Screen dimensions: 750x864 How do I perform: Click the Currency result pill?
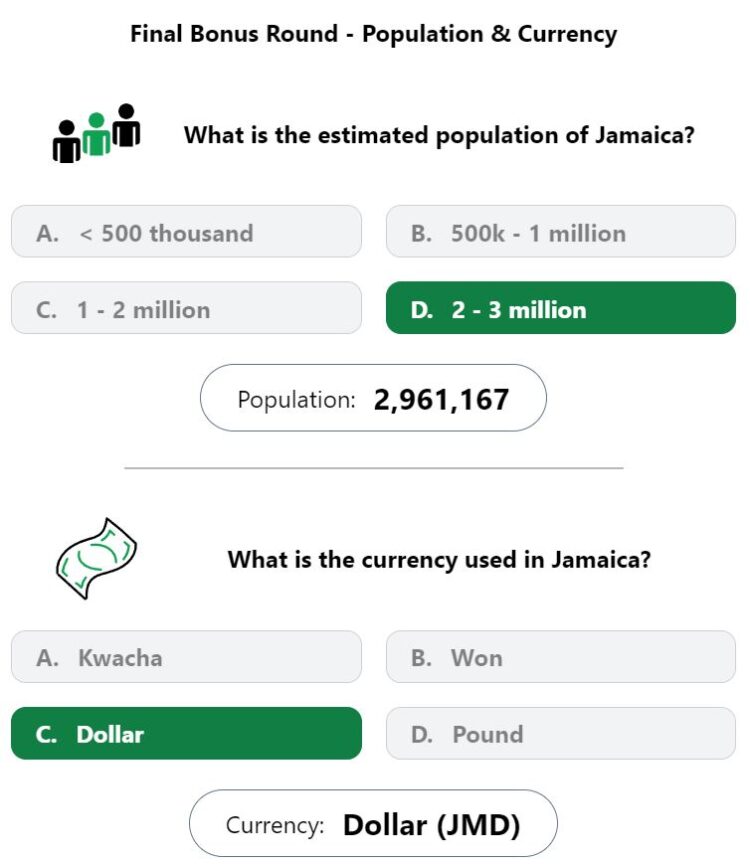point(373,823)
